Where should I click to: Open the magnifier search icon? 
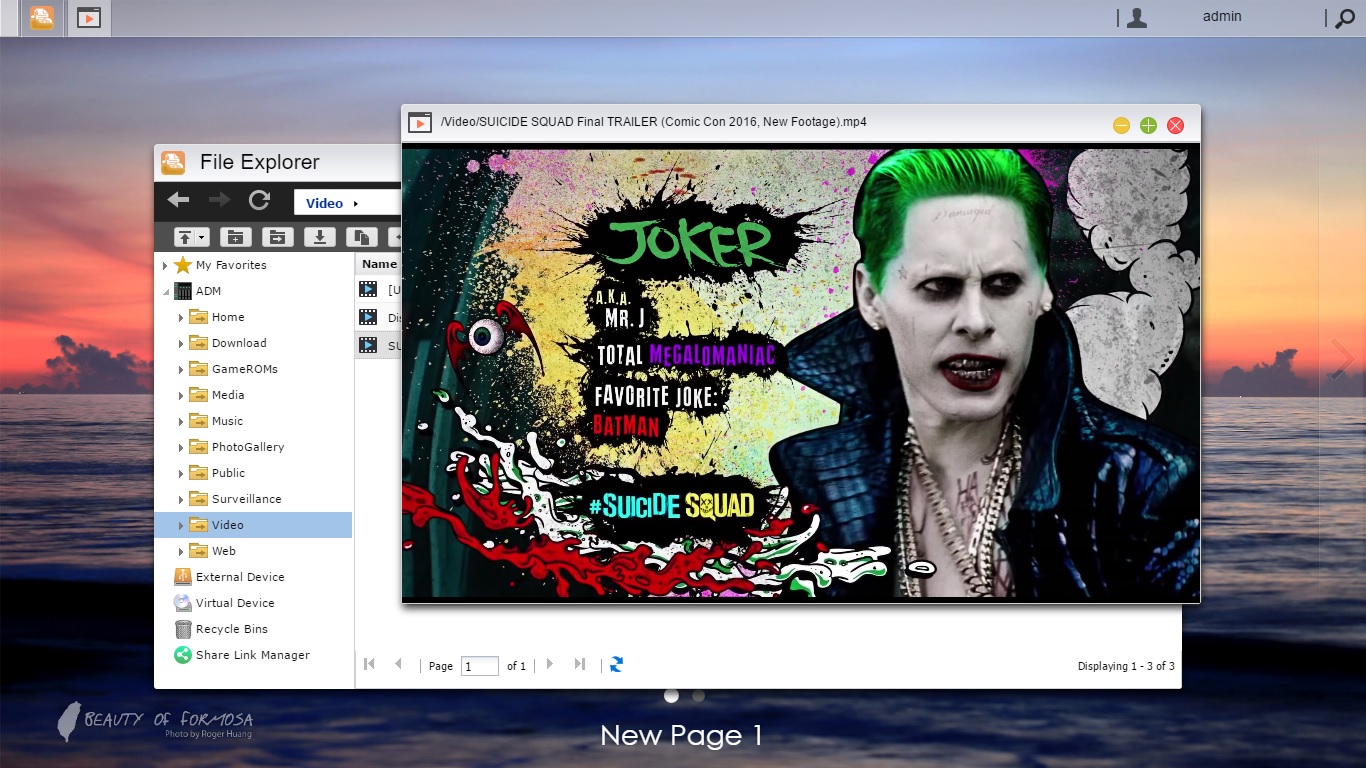coord(1345,18)
